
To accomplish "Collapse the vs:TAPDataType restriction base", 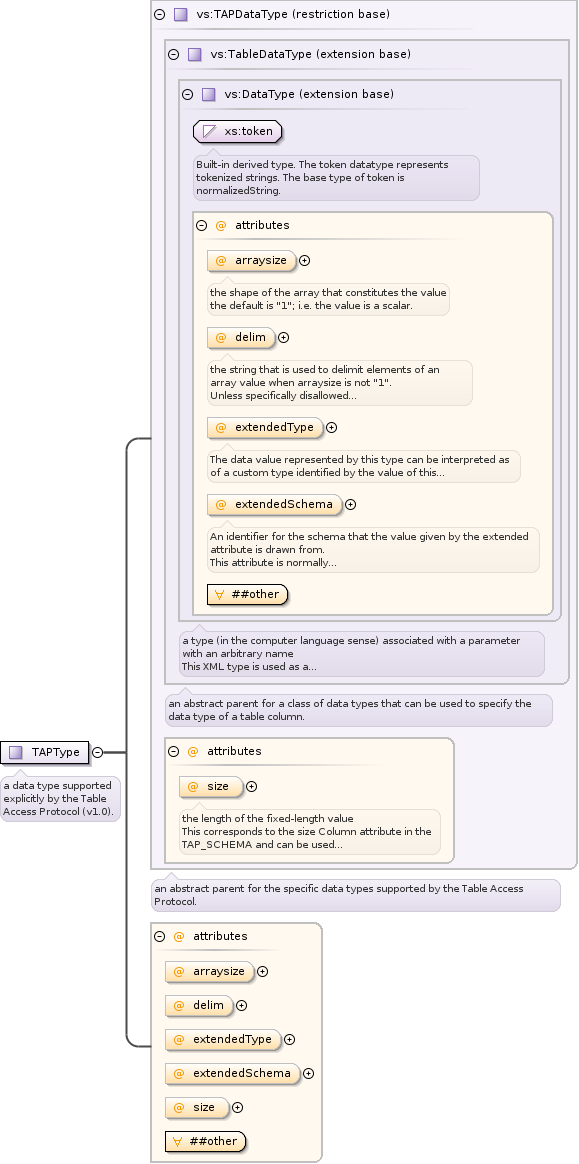I will click(160, 14).
